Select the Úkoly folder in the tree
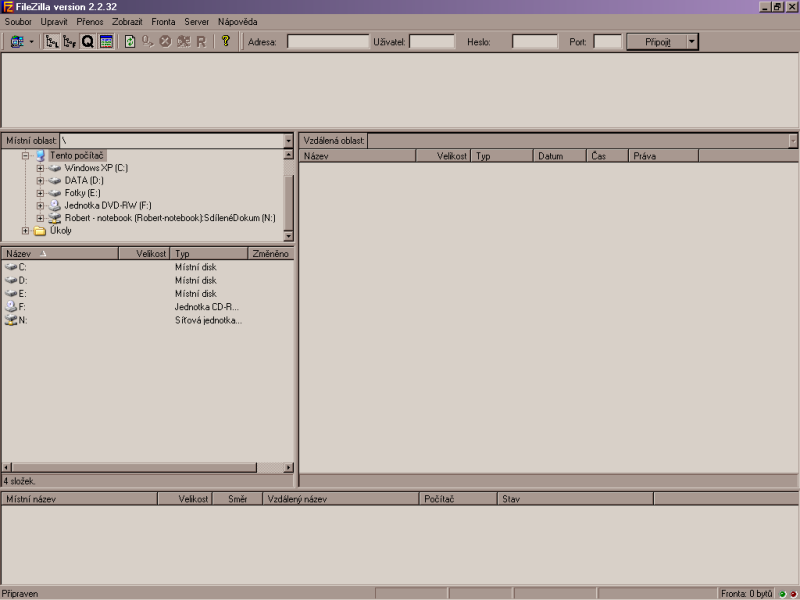This screenshot has height=600, width=800. click(x=60, y=231)
